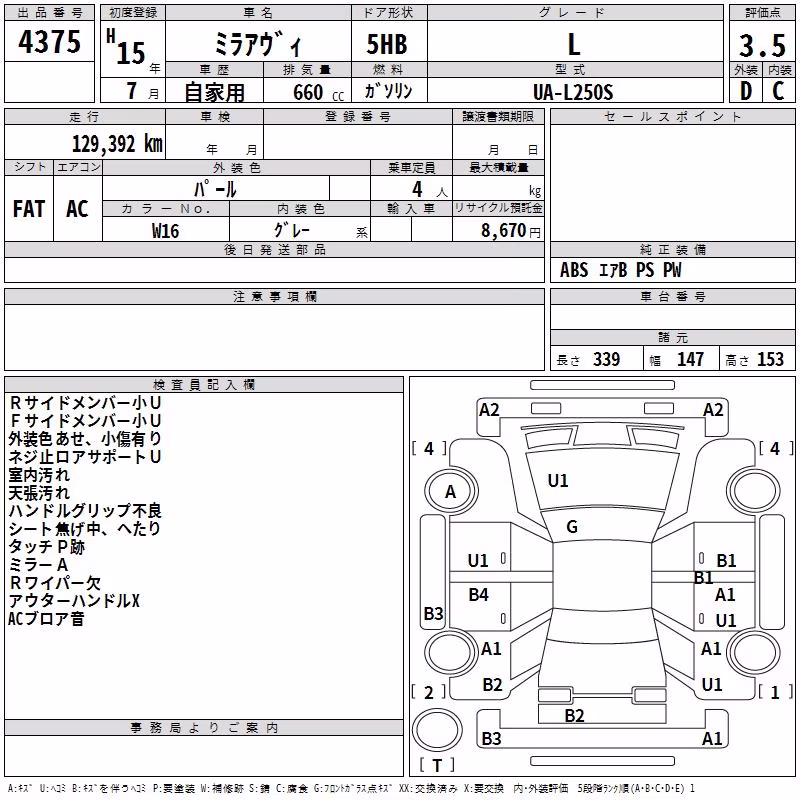Click the 注意事項欄 header

274,296
